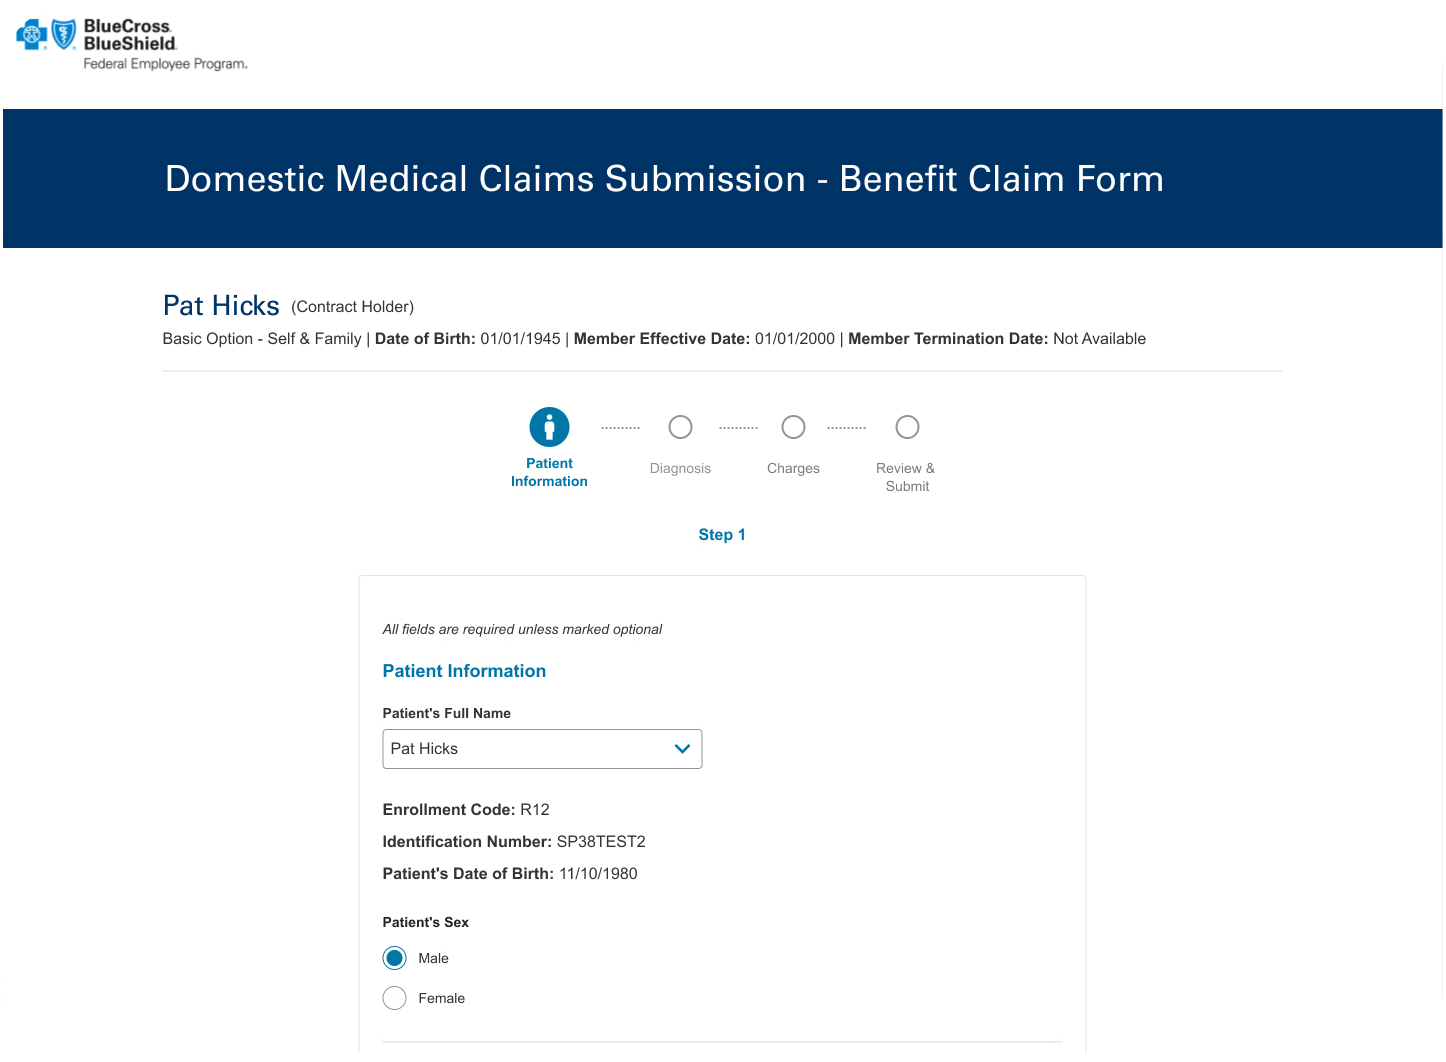Viewport: 1446px width, 1062px height.
Task: Go to the Charges step label
Action: [793, 468]
